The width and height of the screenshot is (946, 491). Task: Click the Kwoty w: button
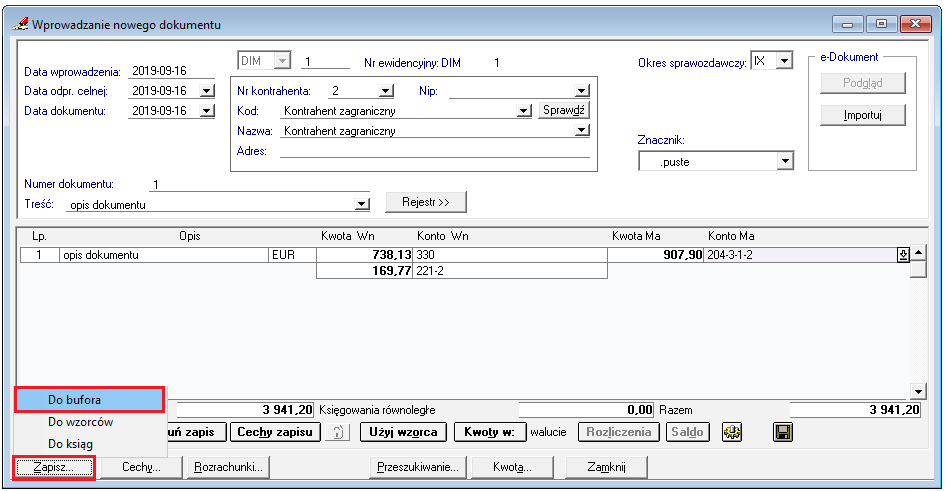coord(489,432)
